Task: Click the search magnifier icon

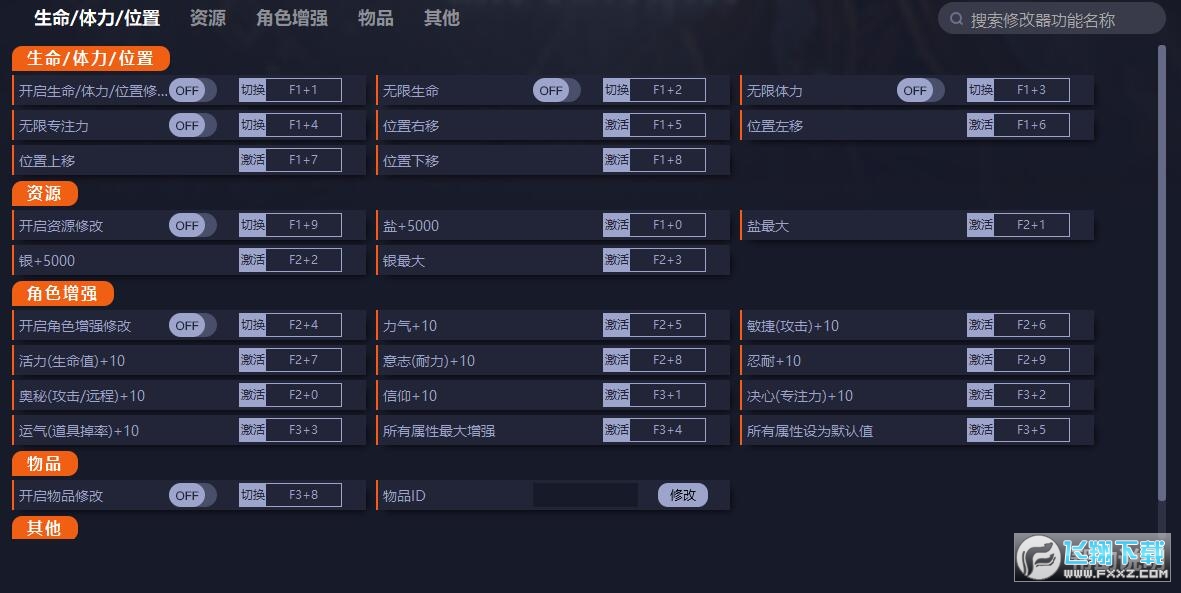Action: [x=956, y=19]
